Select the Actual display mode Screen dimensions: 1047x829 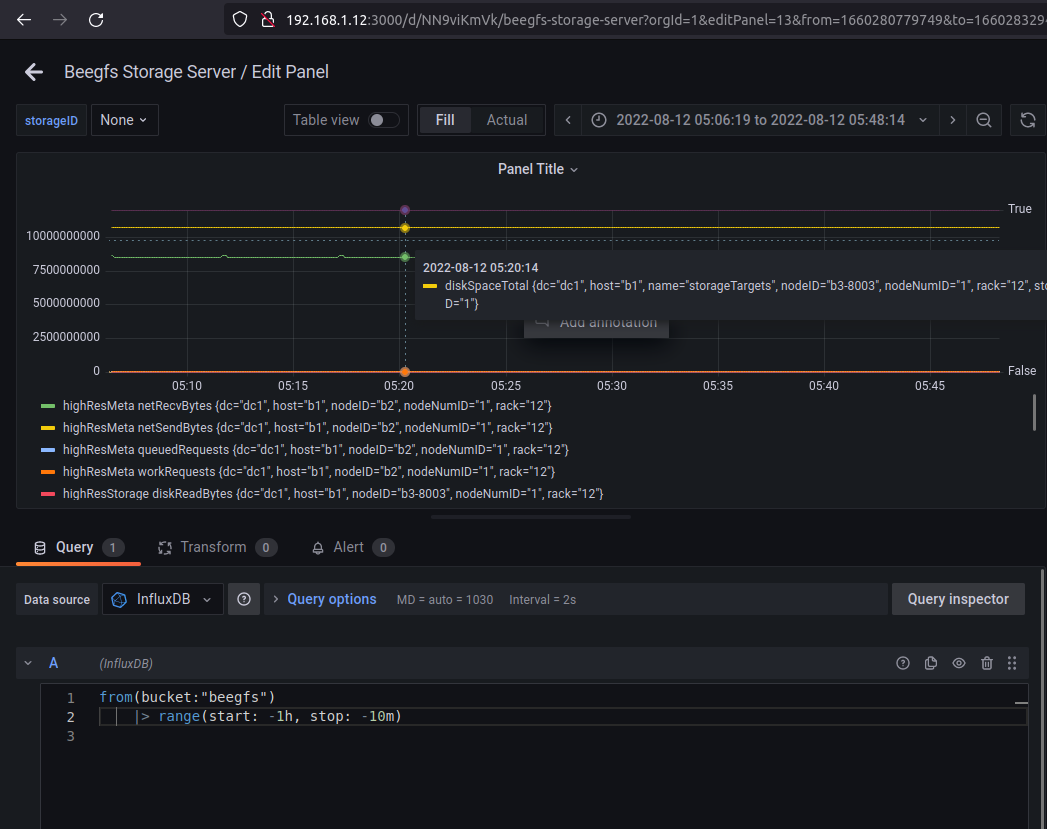tap(507, 120)
